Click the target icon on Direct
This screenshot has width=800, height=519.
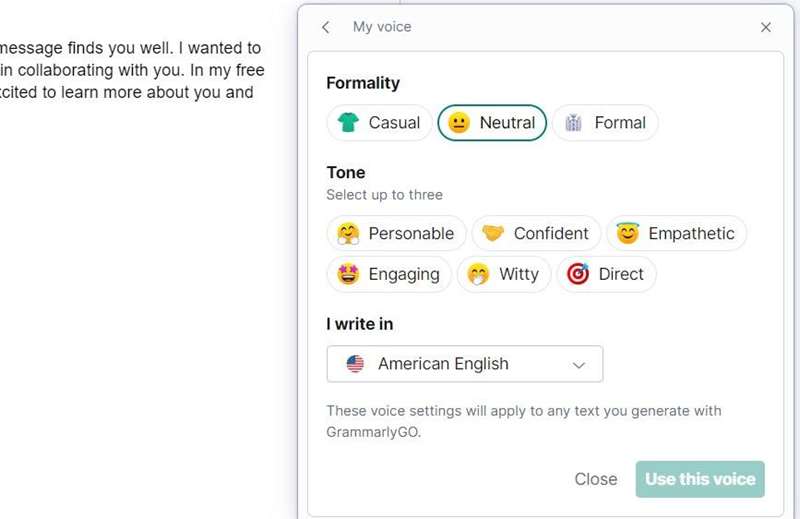[x=578, y=274]
